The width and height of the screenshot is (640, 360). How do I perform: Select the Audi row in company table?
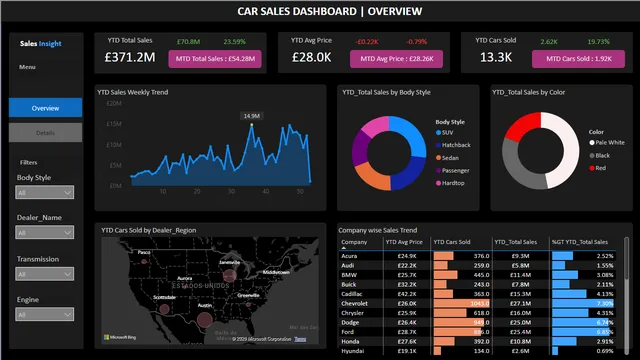(x=478, y=265)
